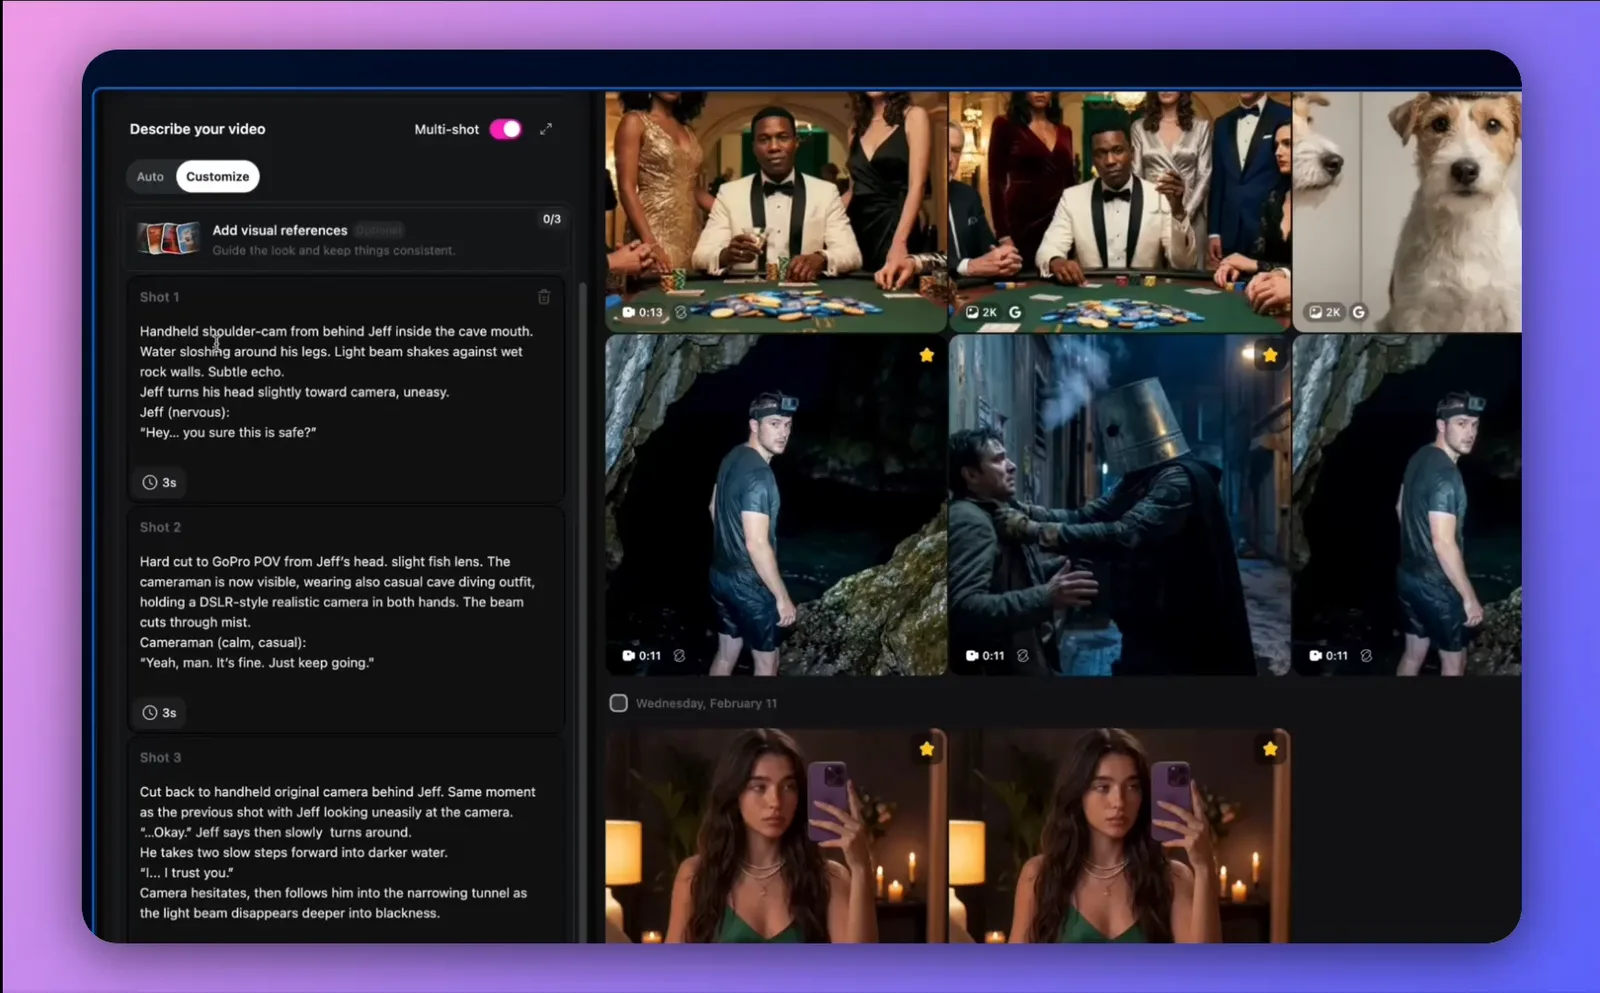
Task: Open the first woman selfie thumbnail
Action: [x=776, y=836]
